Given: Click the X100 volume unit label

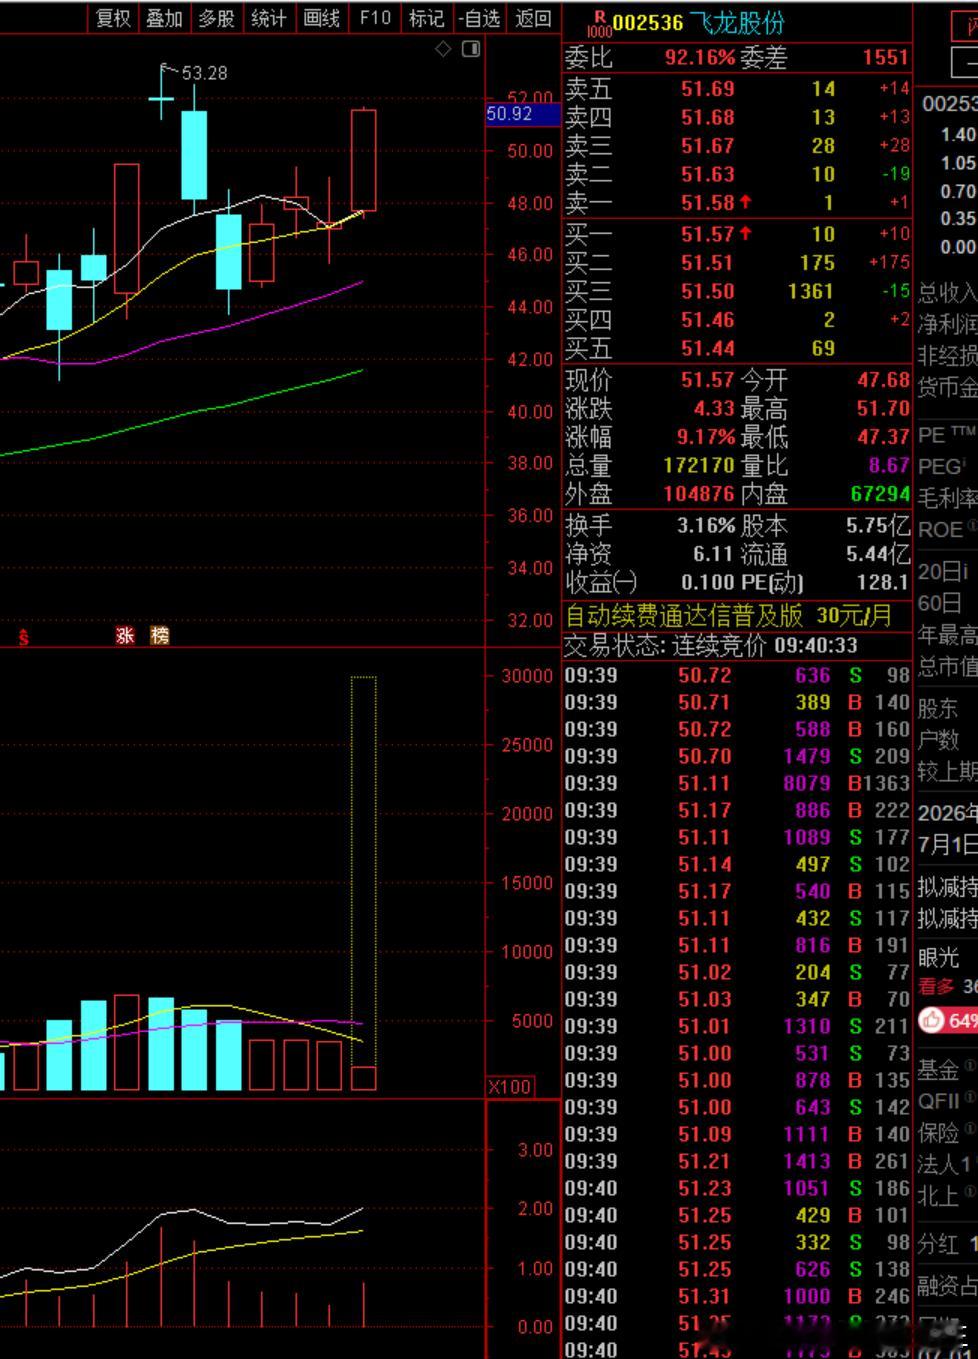Looking at the screenshot, I should coord(510,1086).
